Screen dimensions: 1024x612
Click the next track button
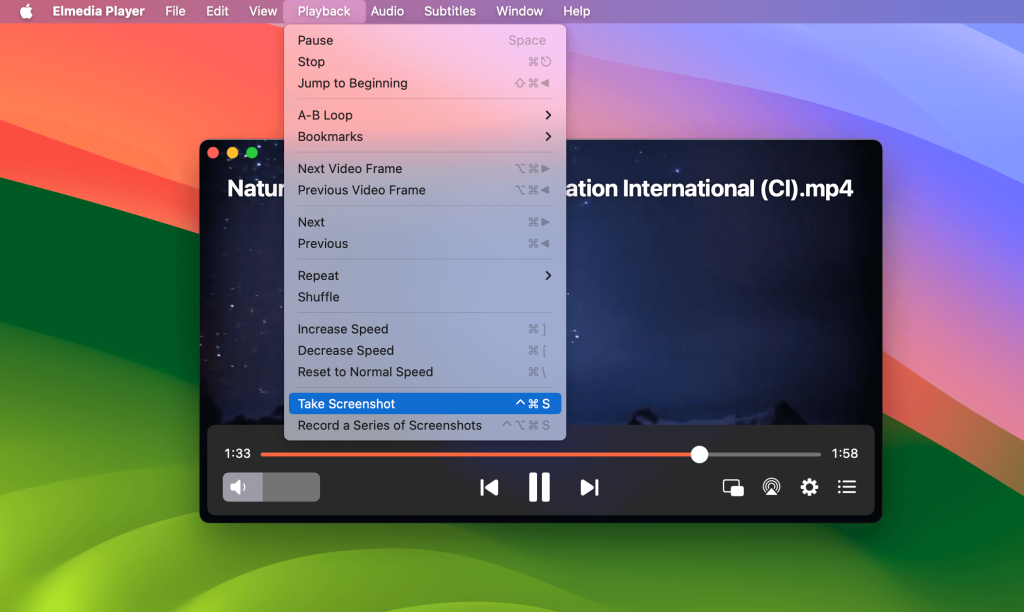pyautogui.click(x=589, y=488)
